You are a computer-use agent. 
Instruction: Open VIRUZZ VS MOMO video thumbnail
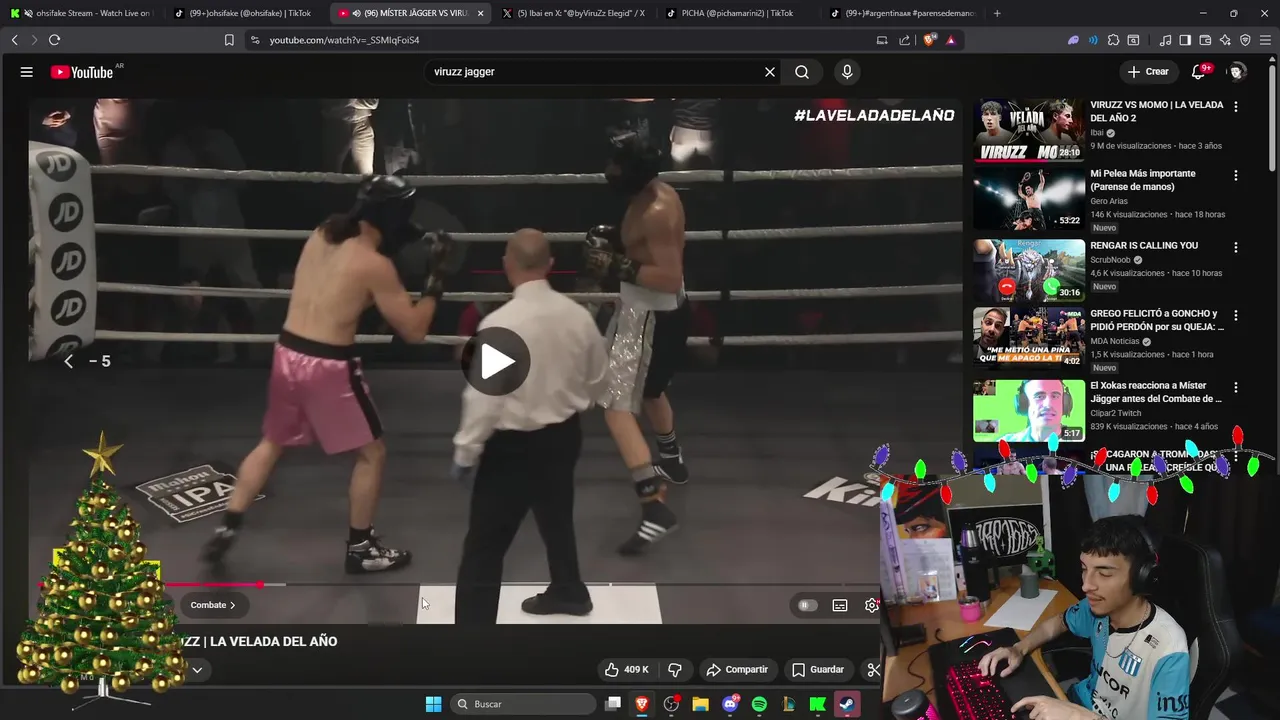click(x=1029, y=130)
